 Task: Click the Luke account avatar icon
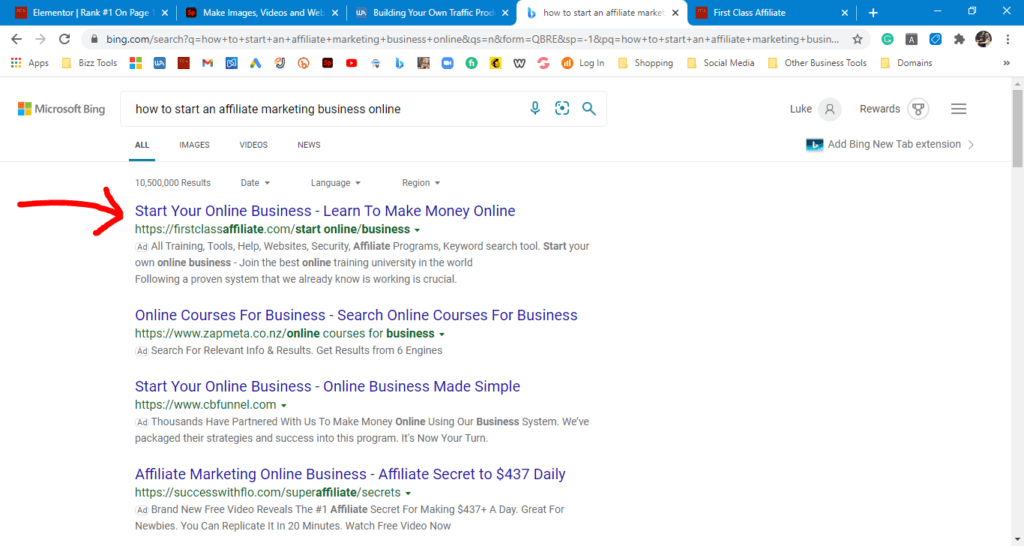coord(829,109)
